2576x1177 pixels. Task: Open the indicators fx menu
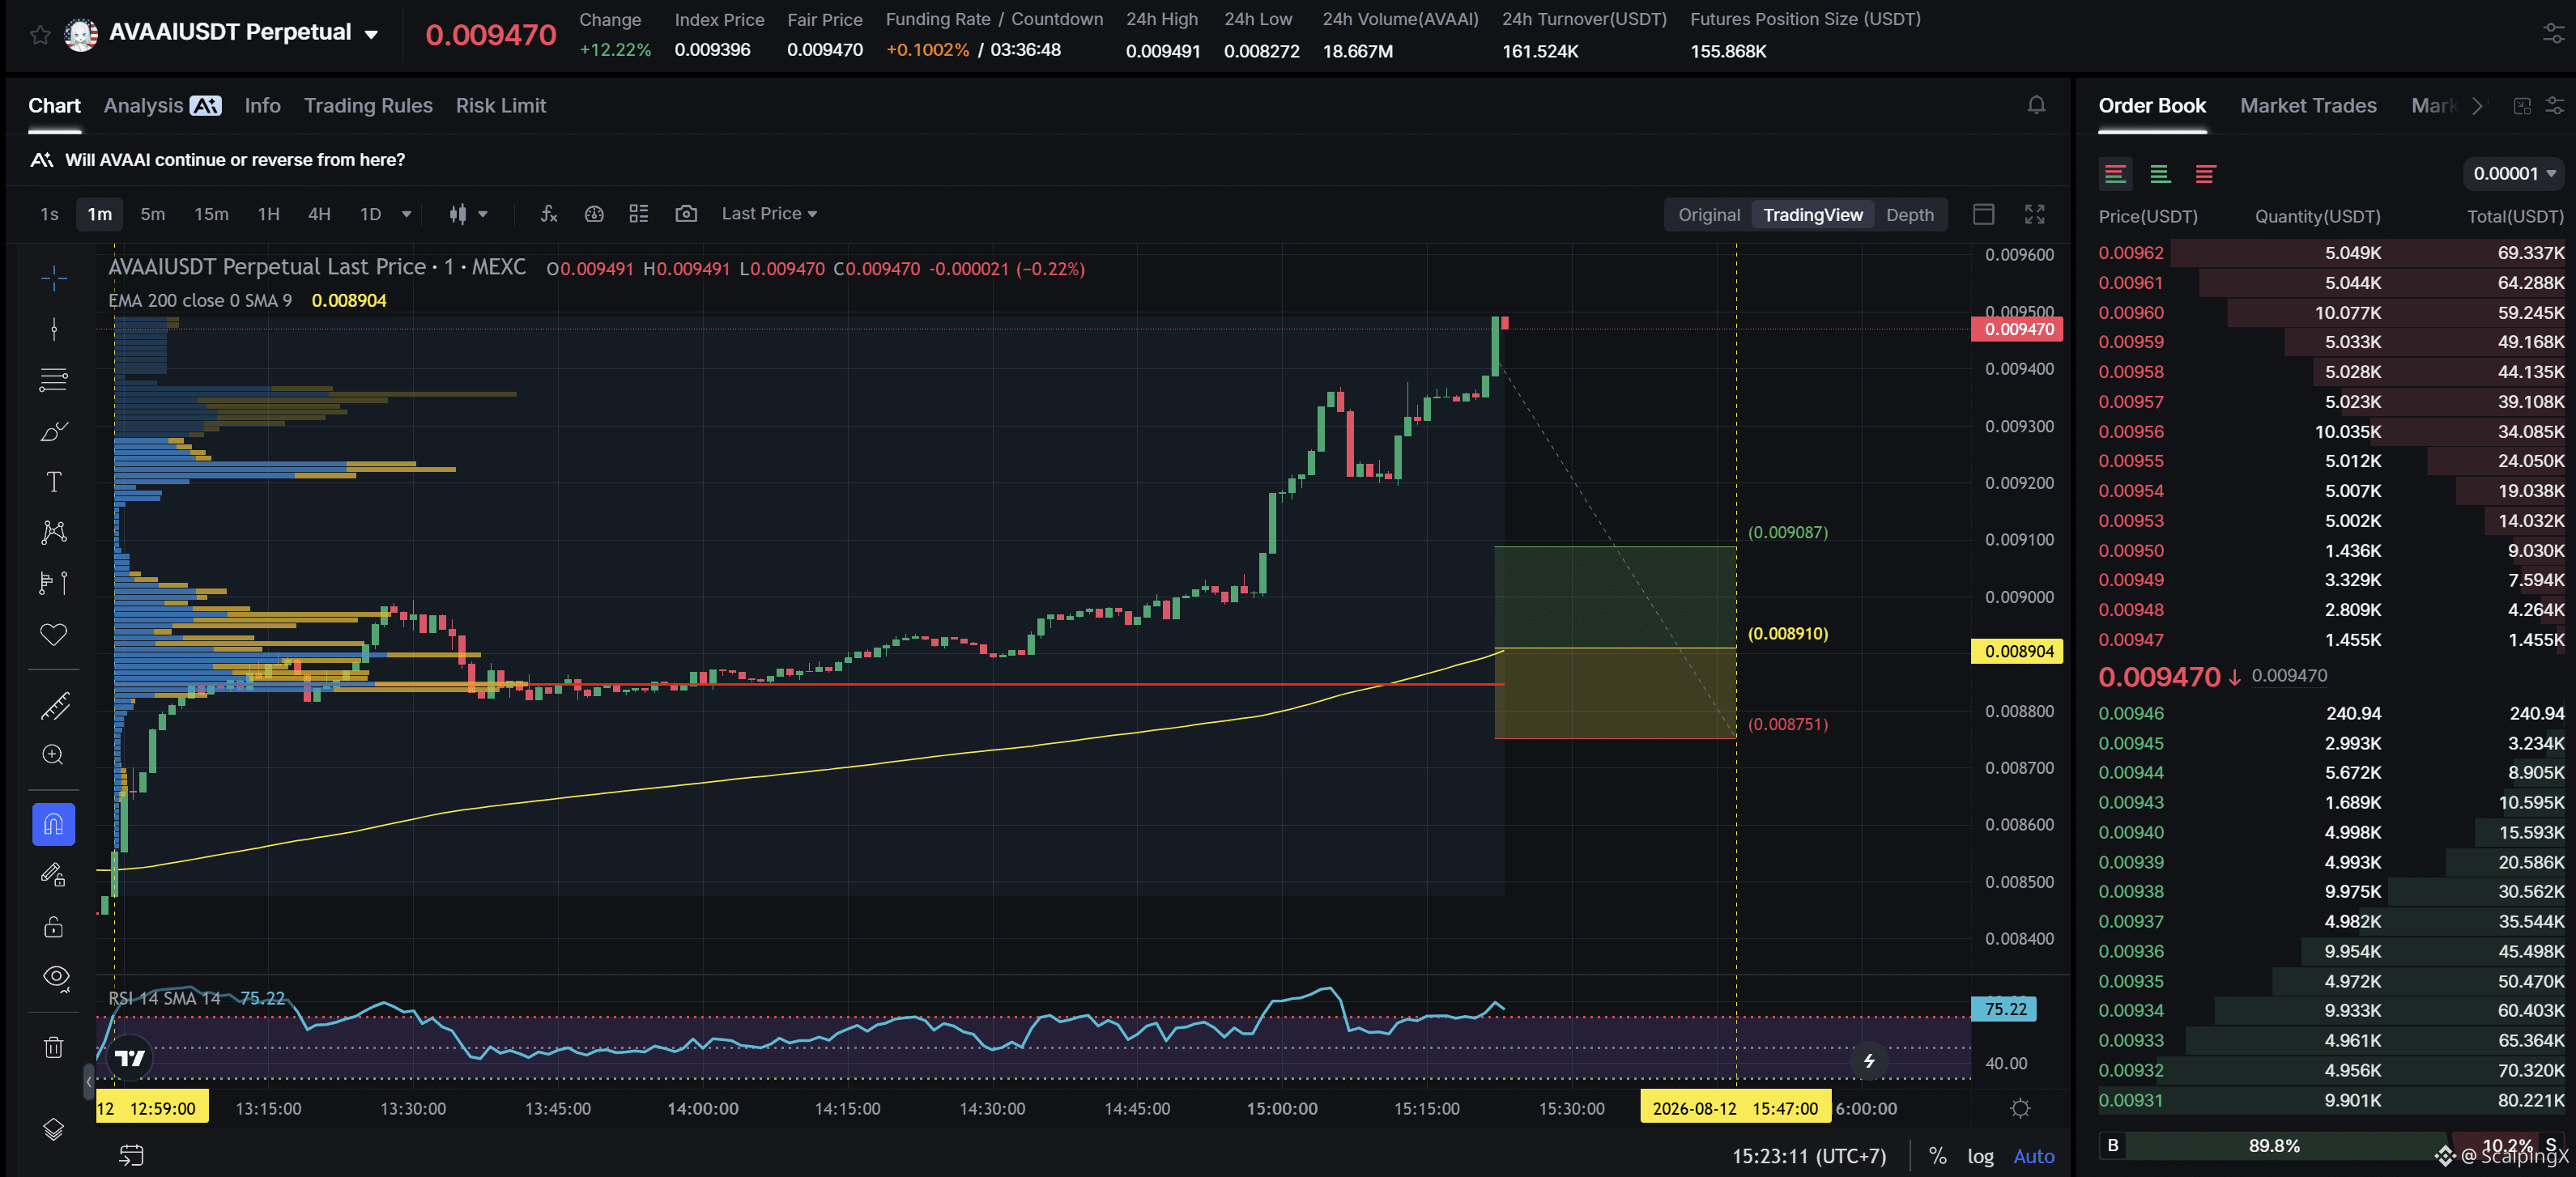pos(548,214)
